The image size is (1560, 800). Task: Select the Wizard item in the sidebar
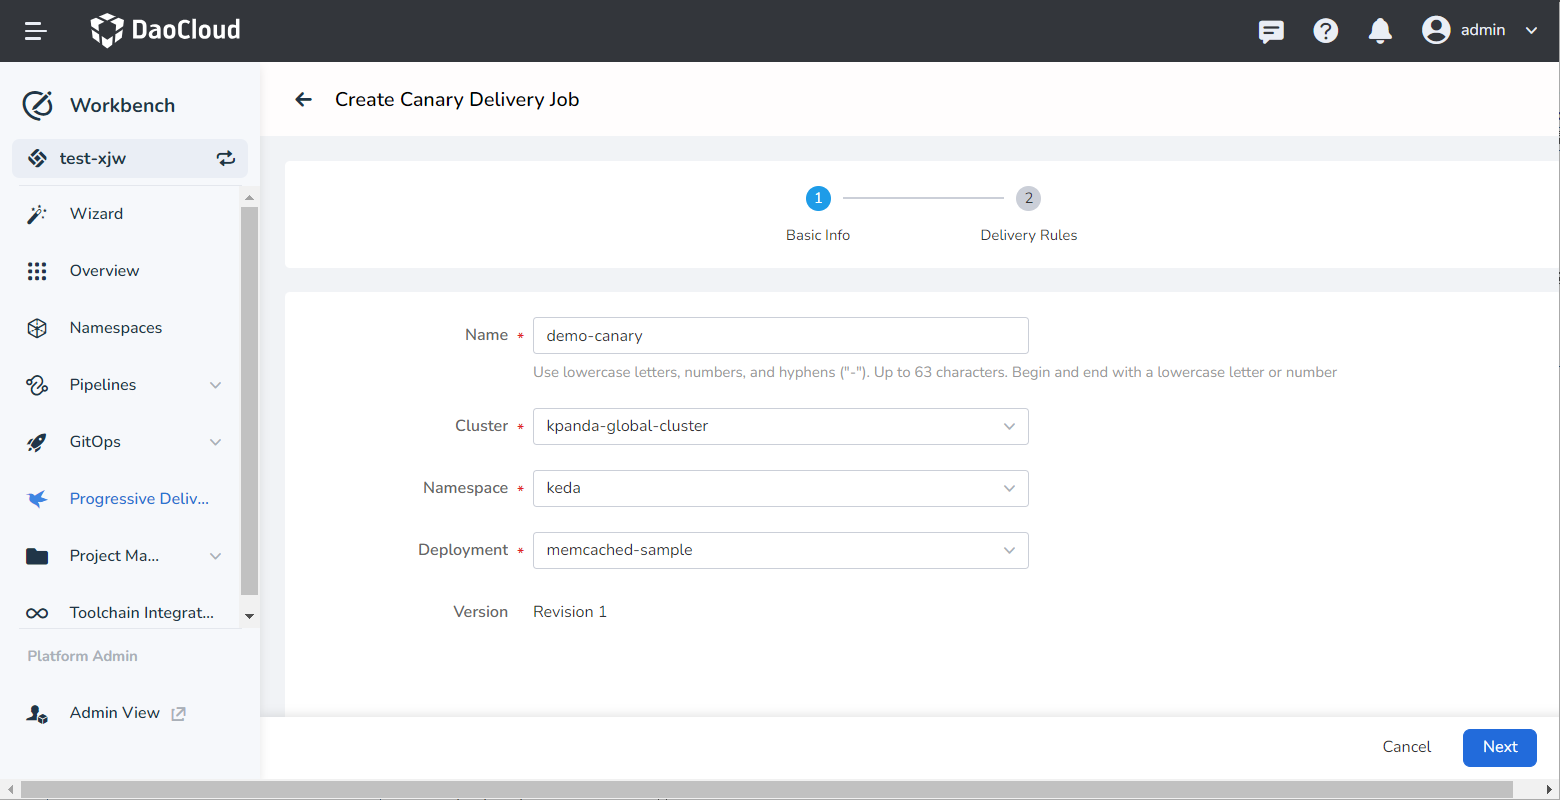pyautogui.click(x=96, y=213)
